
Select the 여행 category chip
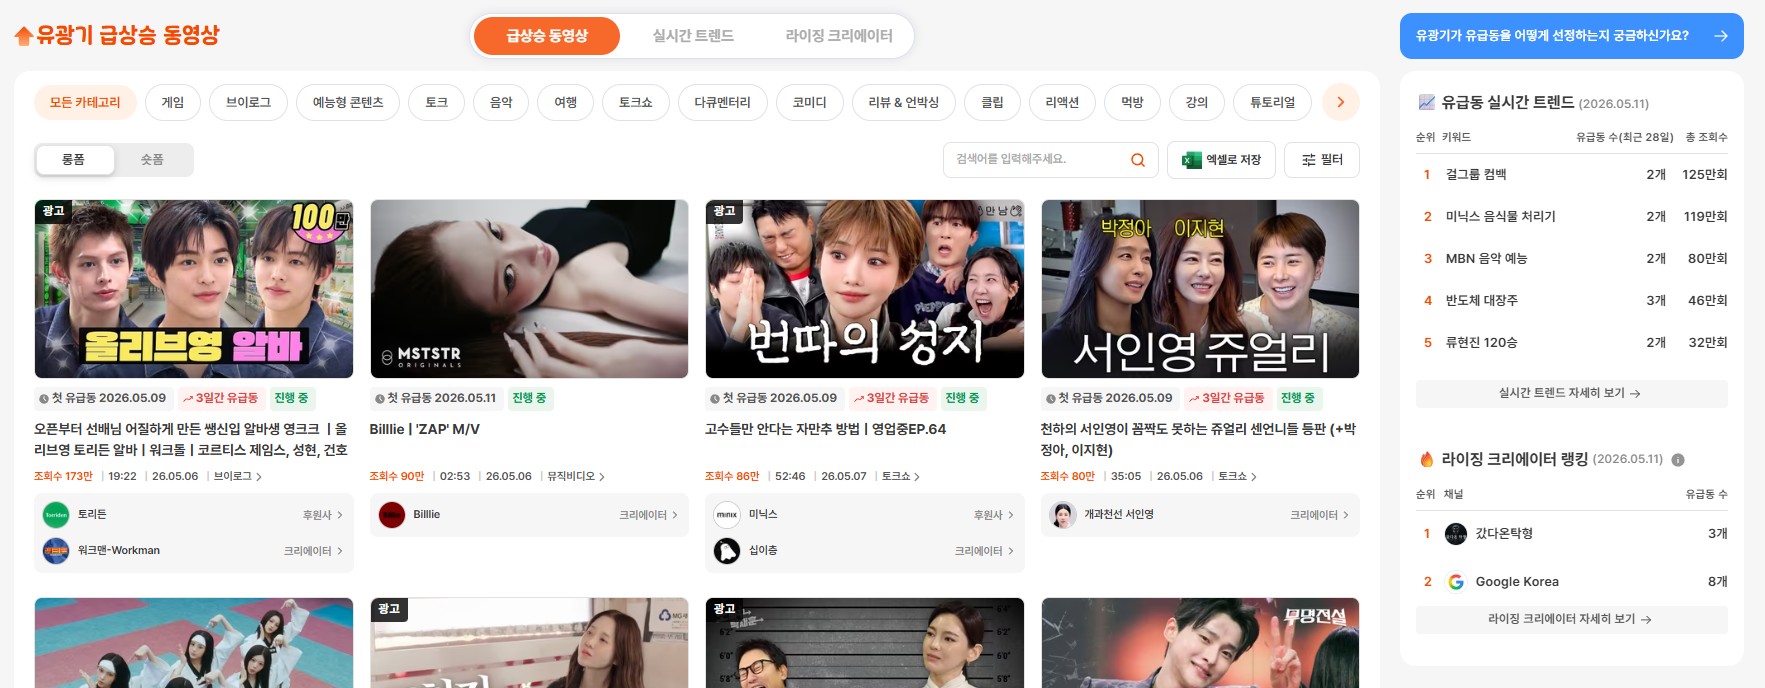[566, 102]
